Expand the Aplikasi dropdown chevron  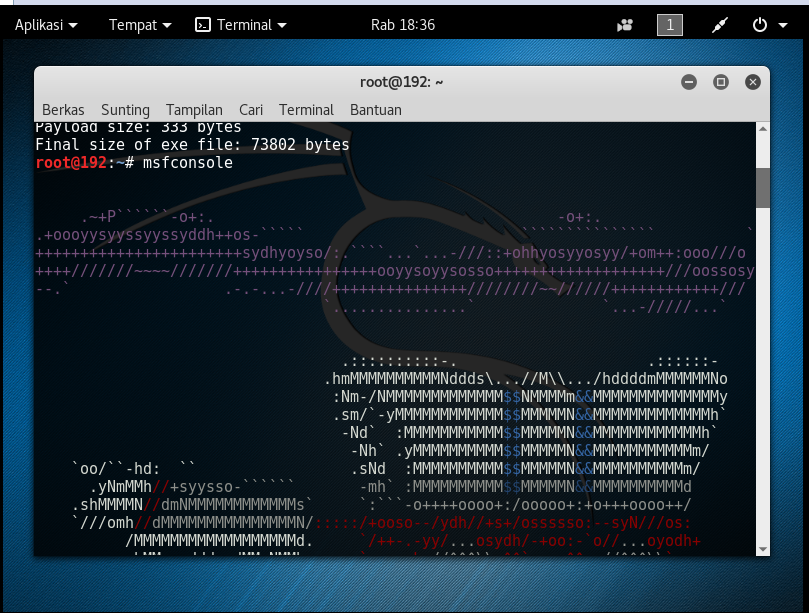pos(73,24)
